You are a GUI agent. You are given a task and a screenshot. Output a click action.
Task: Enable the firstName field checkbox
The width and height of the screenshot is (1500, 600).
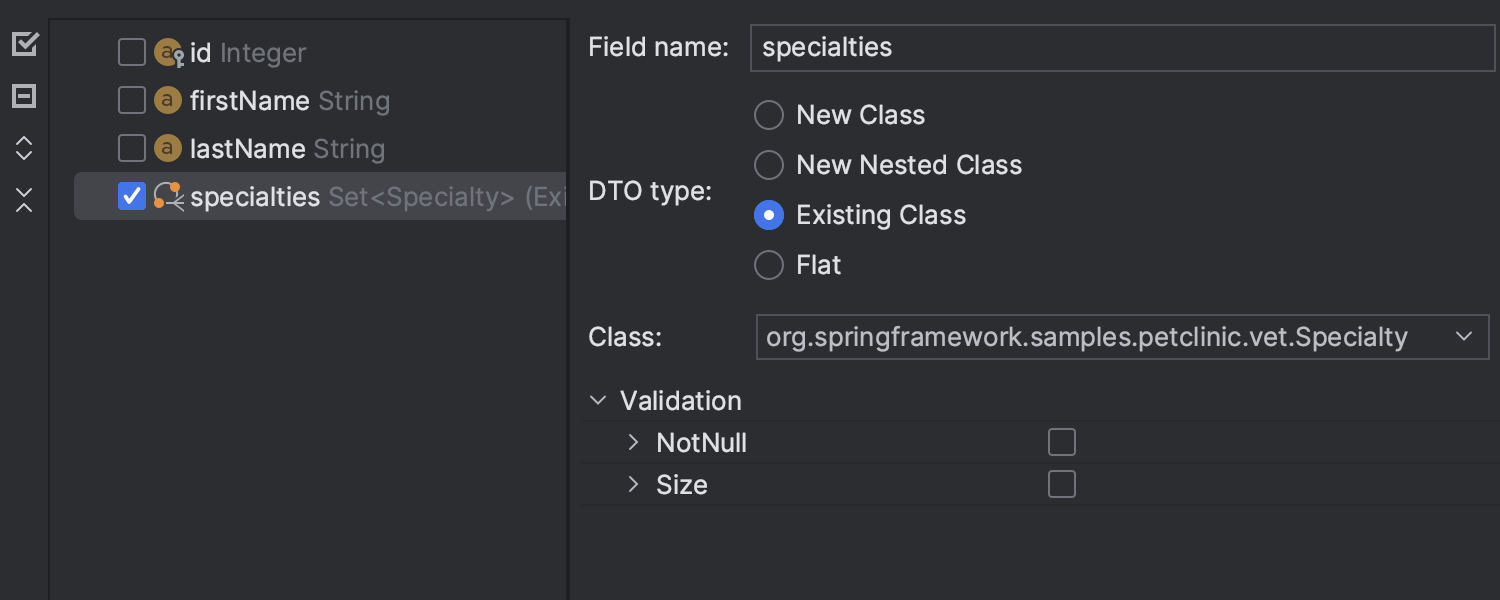click(x=132, y=100)
